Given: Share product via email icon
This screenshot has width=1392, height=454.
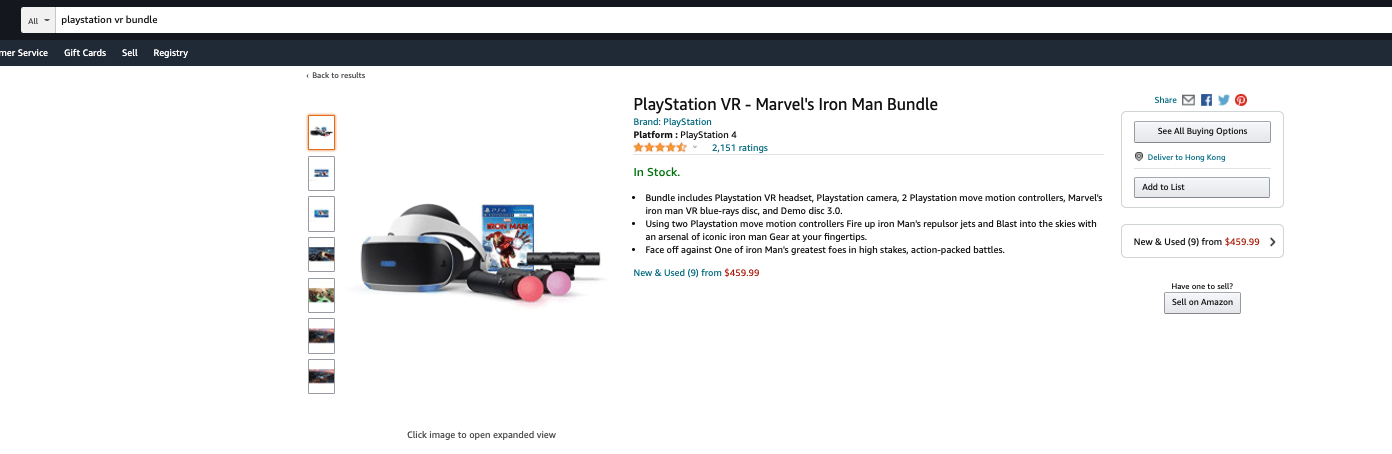Looking at the screenshot, I should [x=1188, y=100].
